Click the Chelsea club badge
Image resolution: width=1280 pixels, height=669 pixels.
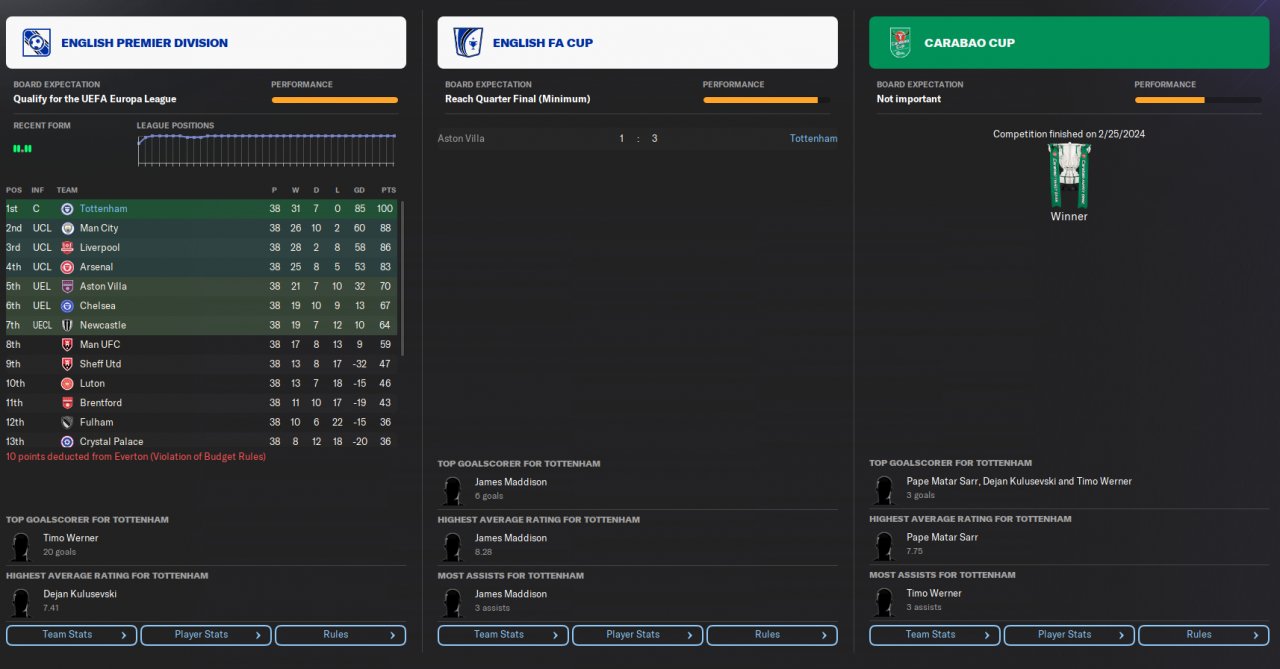click(x=67, y=306)
